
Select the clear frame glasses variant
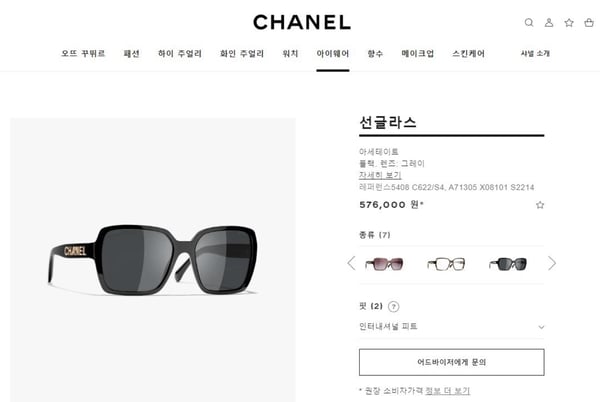446,264
